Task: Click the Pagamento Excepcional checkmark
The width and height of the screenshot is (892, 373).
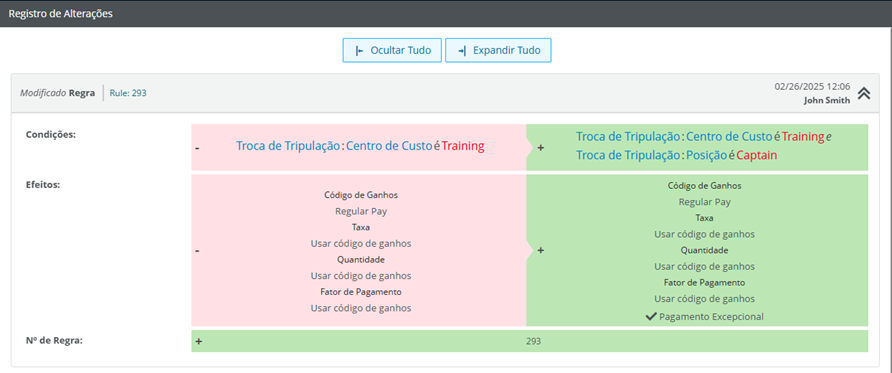Action: click(x=651, y=316)
